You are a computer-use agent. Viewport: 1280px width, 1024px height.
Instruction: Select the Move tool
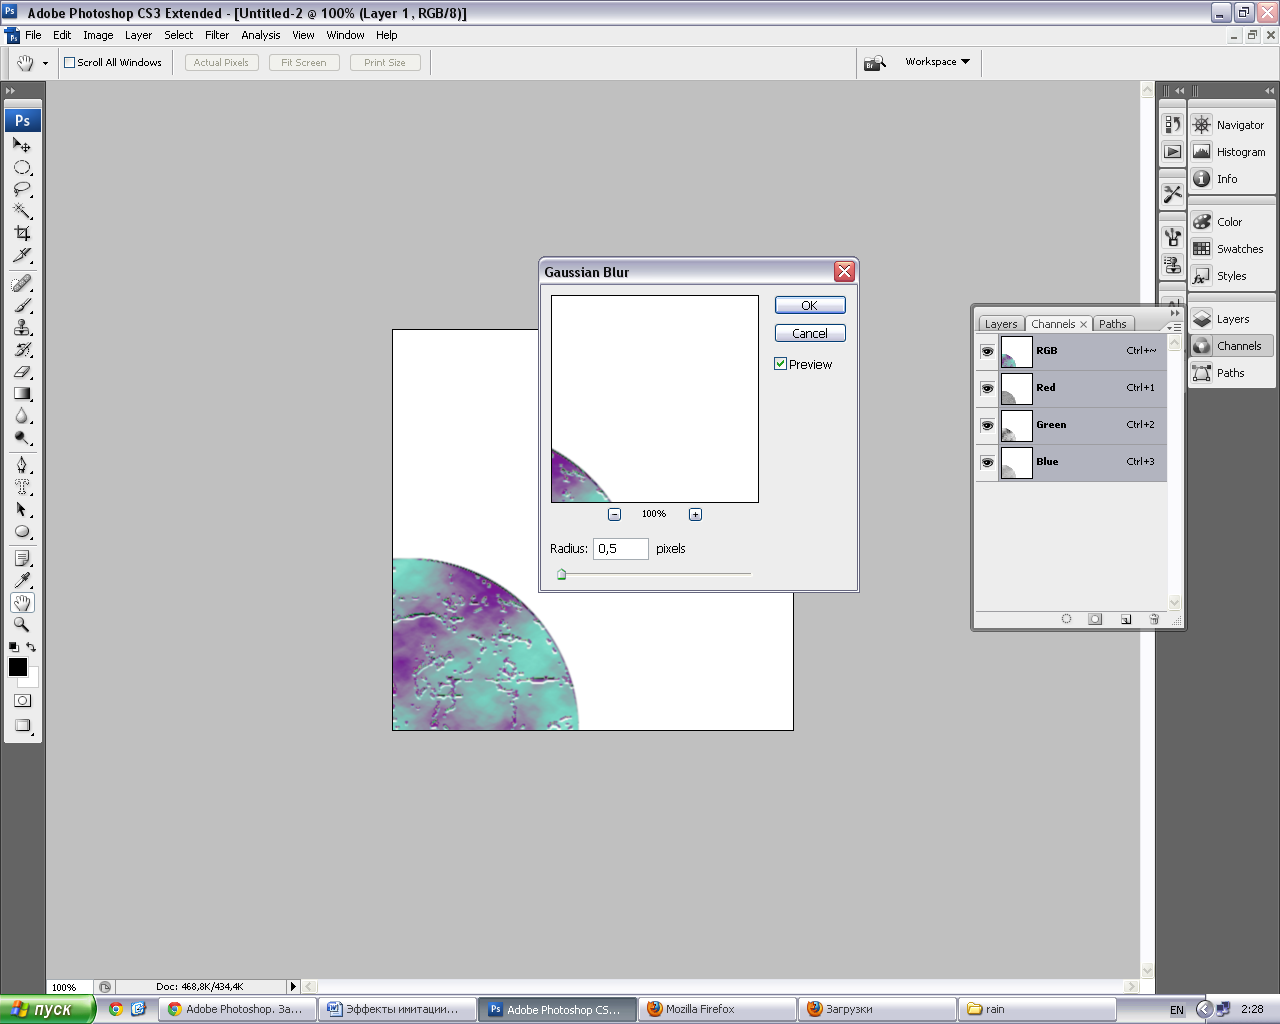click(x=22, y=145)
